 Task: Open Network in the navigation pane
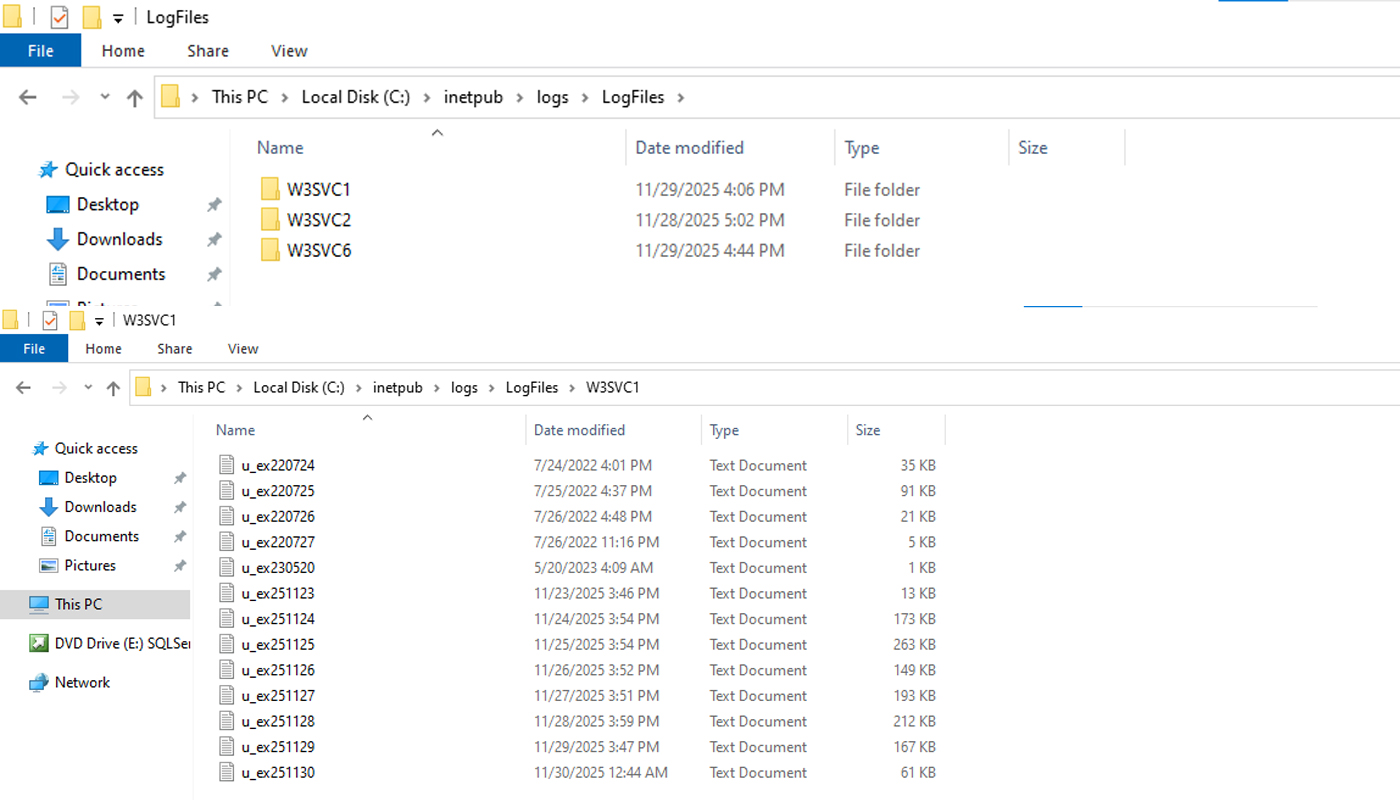pos(82,682)
